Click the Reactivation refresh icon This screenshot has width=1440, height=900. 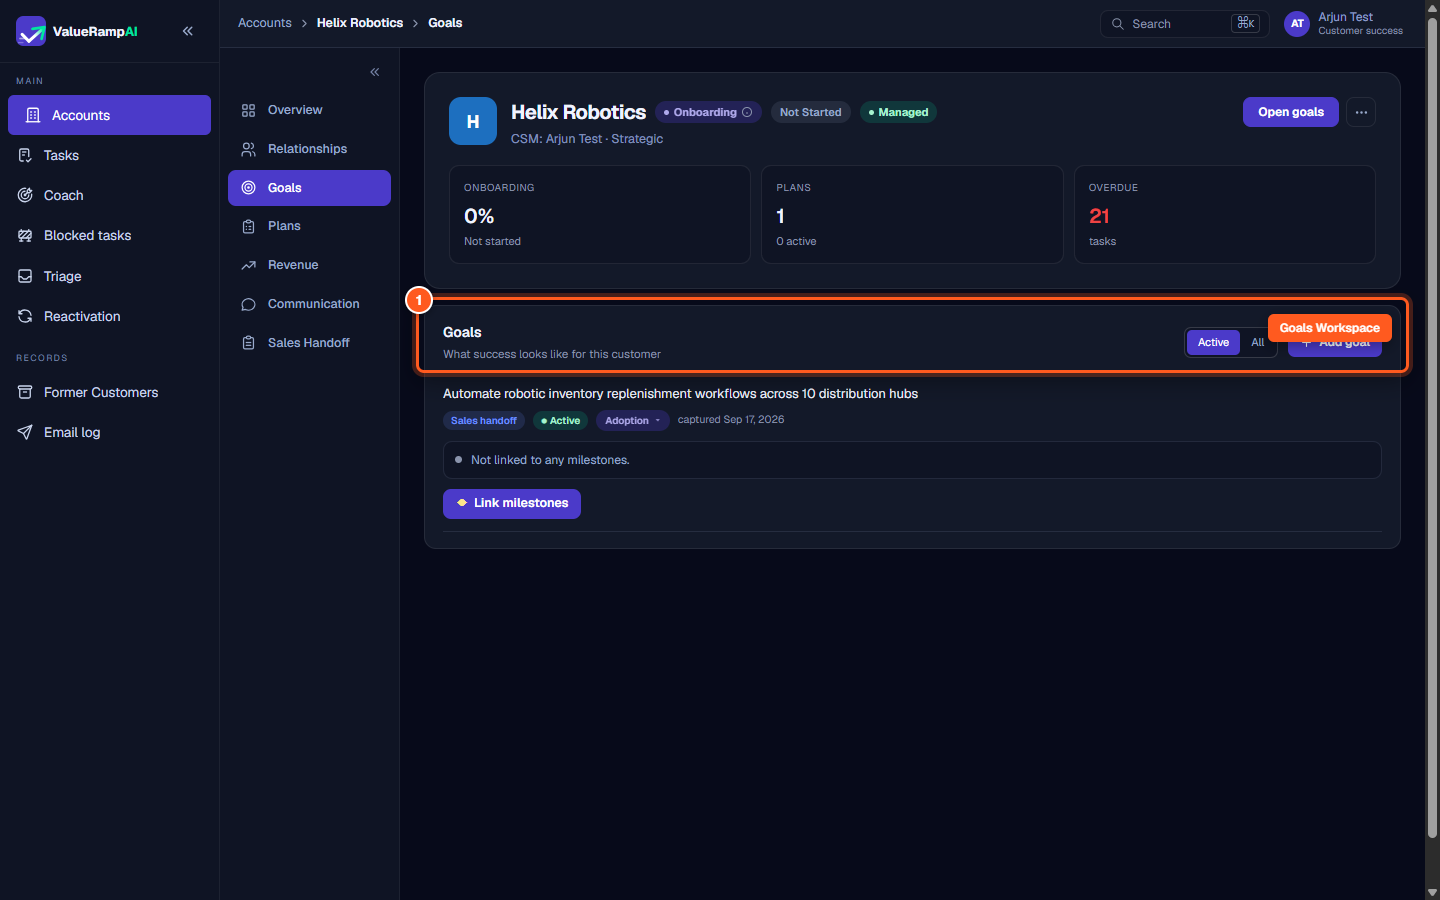(x=25, y=316)
